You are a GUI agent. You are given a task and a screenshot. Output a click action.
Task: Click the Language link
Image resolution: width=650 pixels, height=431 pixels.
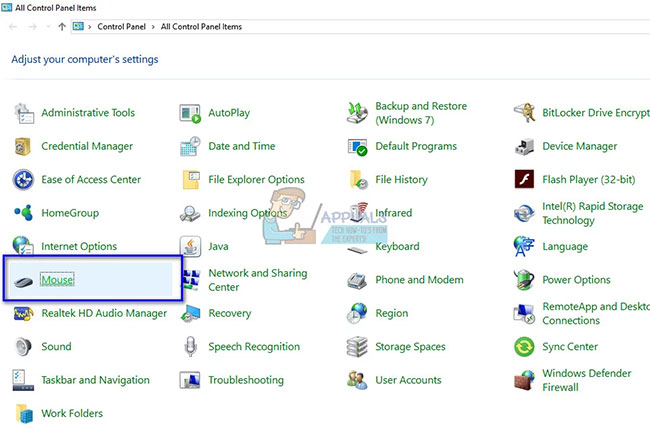click(565, 247)
